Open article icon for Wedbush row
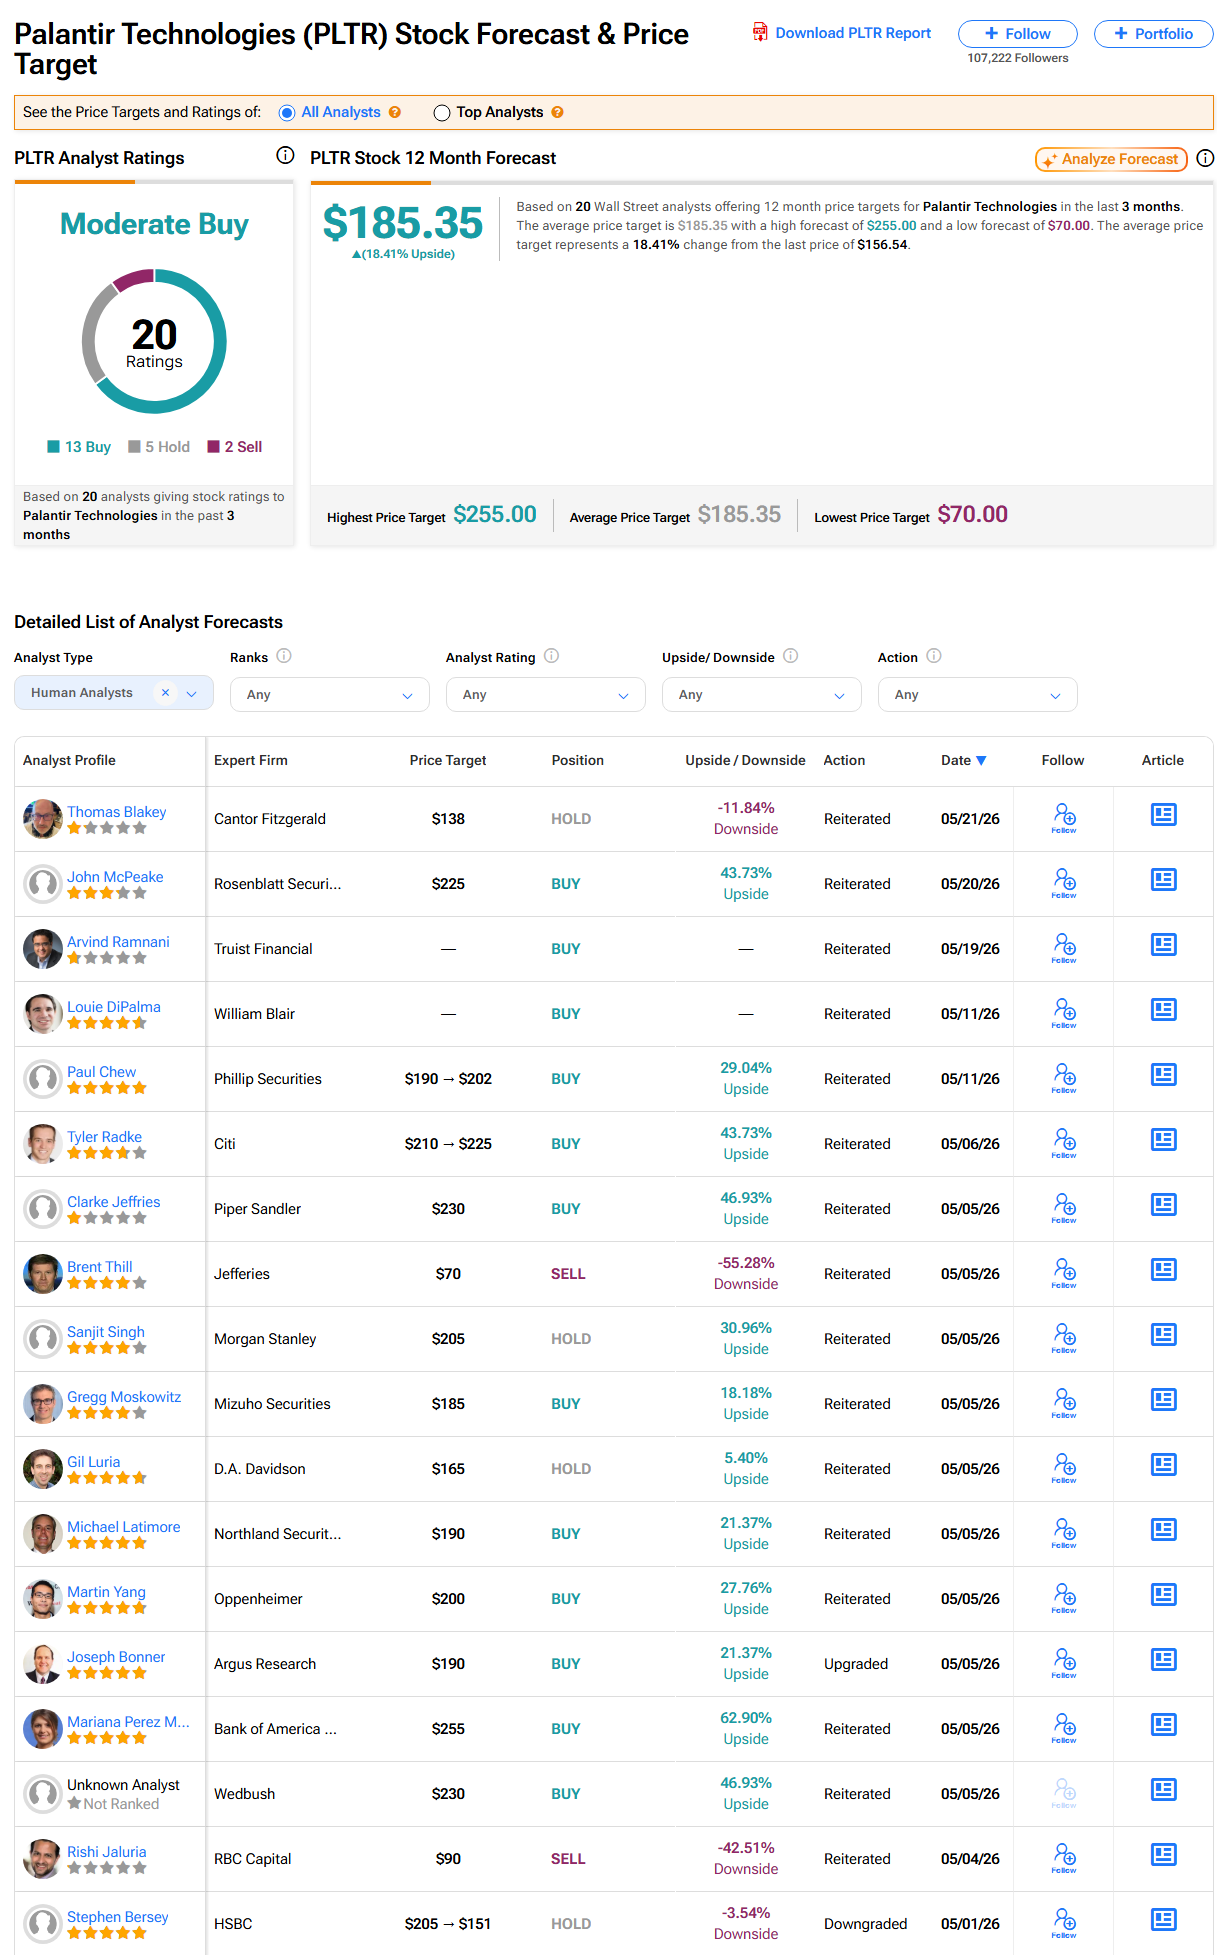The image size is (1217, 1955). pos(1163,1790)
